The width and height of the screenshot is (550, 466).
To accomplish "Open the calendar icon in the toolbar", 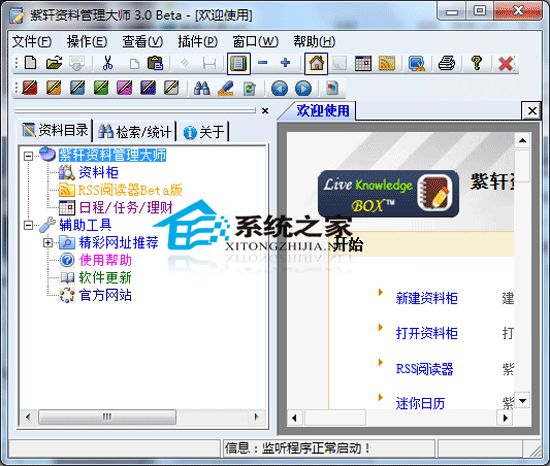I will pyautogui.click(x=363, y=63).
